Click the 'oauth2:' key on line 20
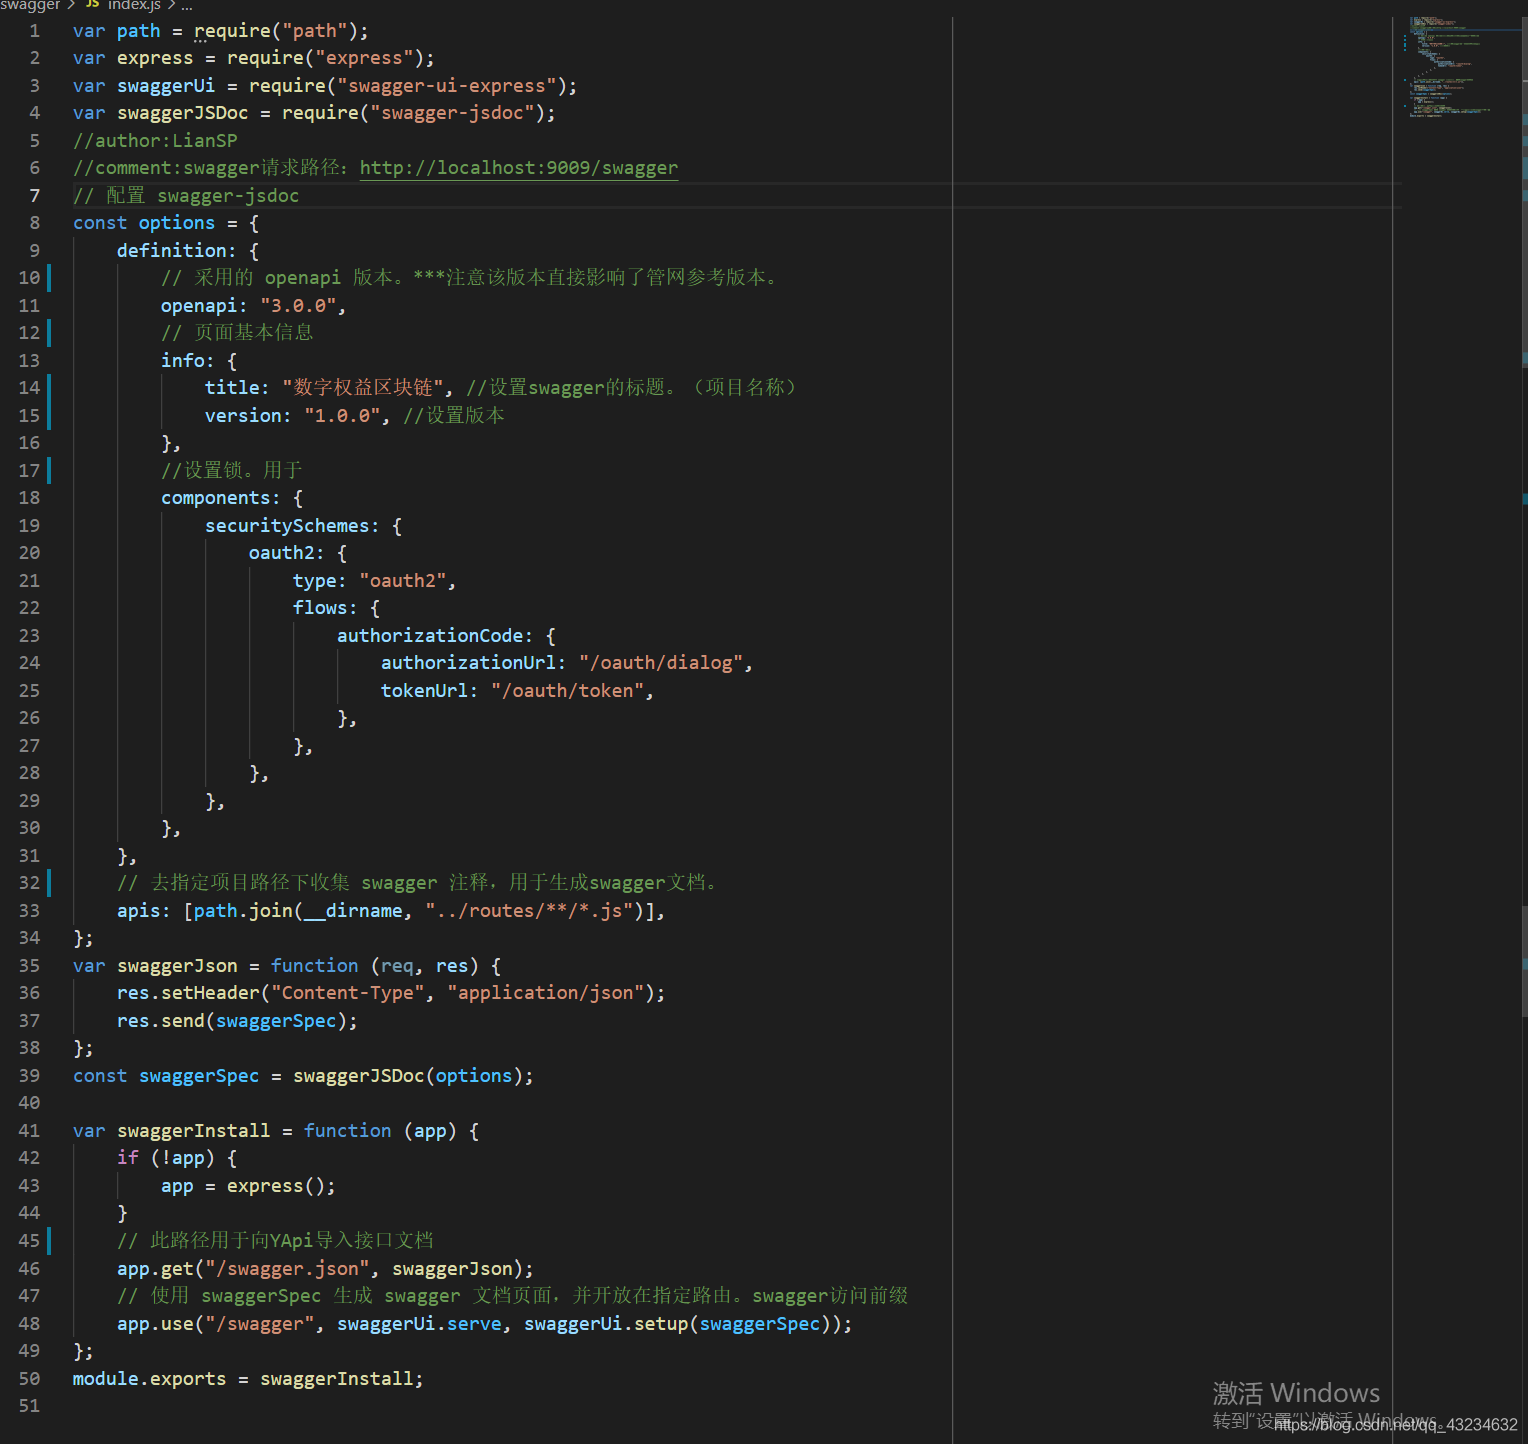This screenshot has height=1444, width=1528. (x=287, y=553)
